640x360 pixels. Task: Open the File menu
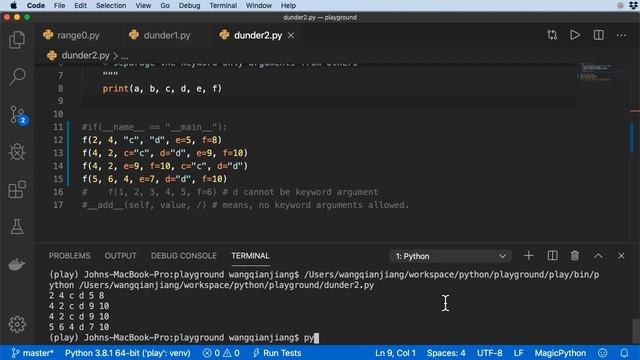click(60, 5)
